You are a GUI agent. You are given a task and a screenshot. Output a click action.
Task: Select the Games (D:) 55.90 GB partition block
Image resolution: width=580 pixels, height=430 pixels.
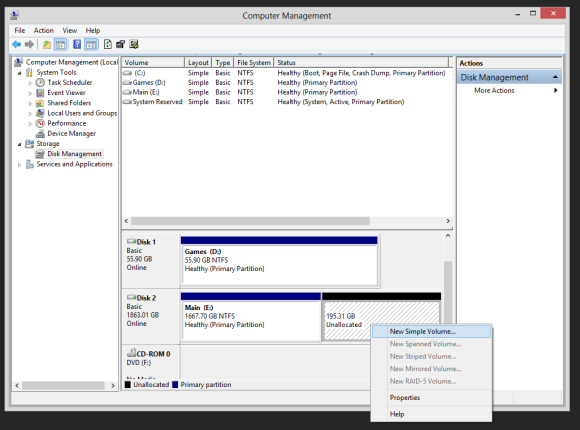279,261
